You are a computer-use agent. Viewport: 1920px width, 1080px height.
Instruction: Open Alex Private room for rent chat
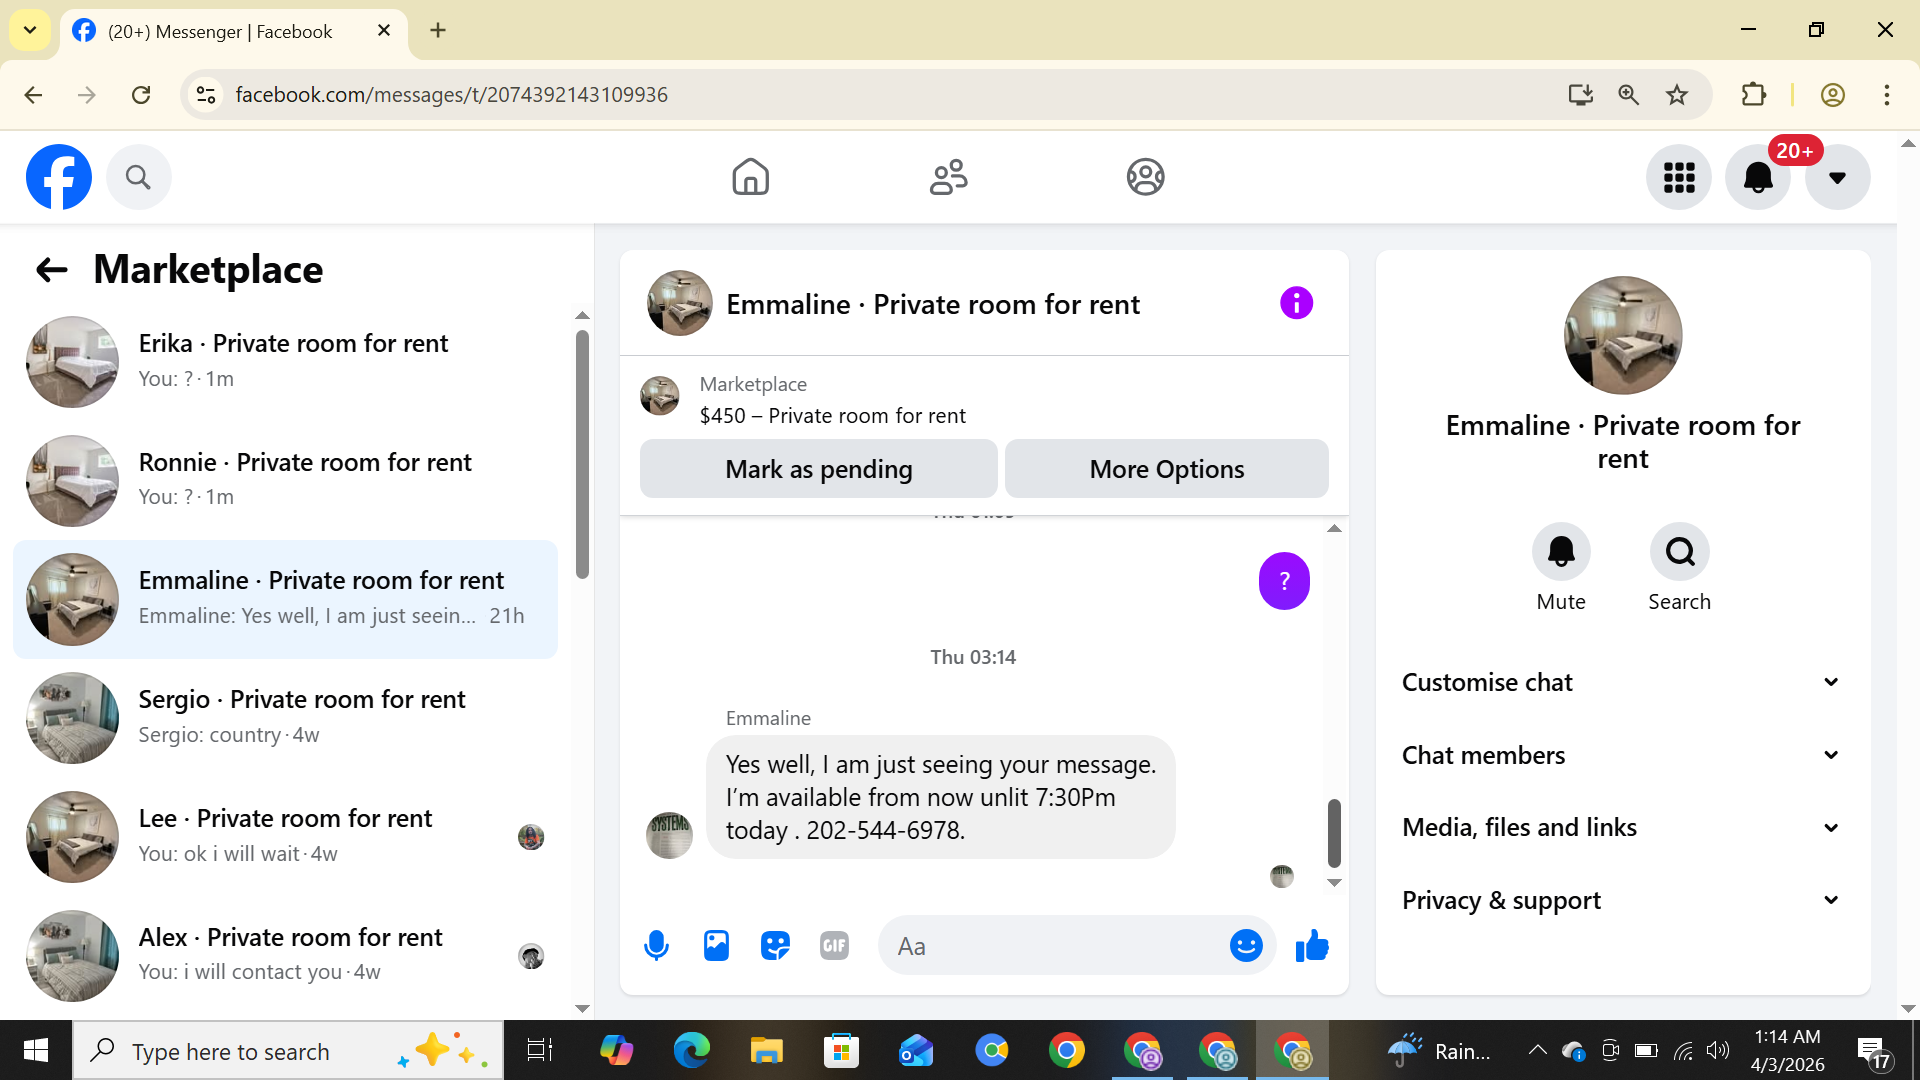tap(286, 956)
